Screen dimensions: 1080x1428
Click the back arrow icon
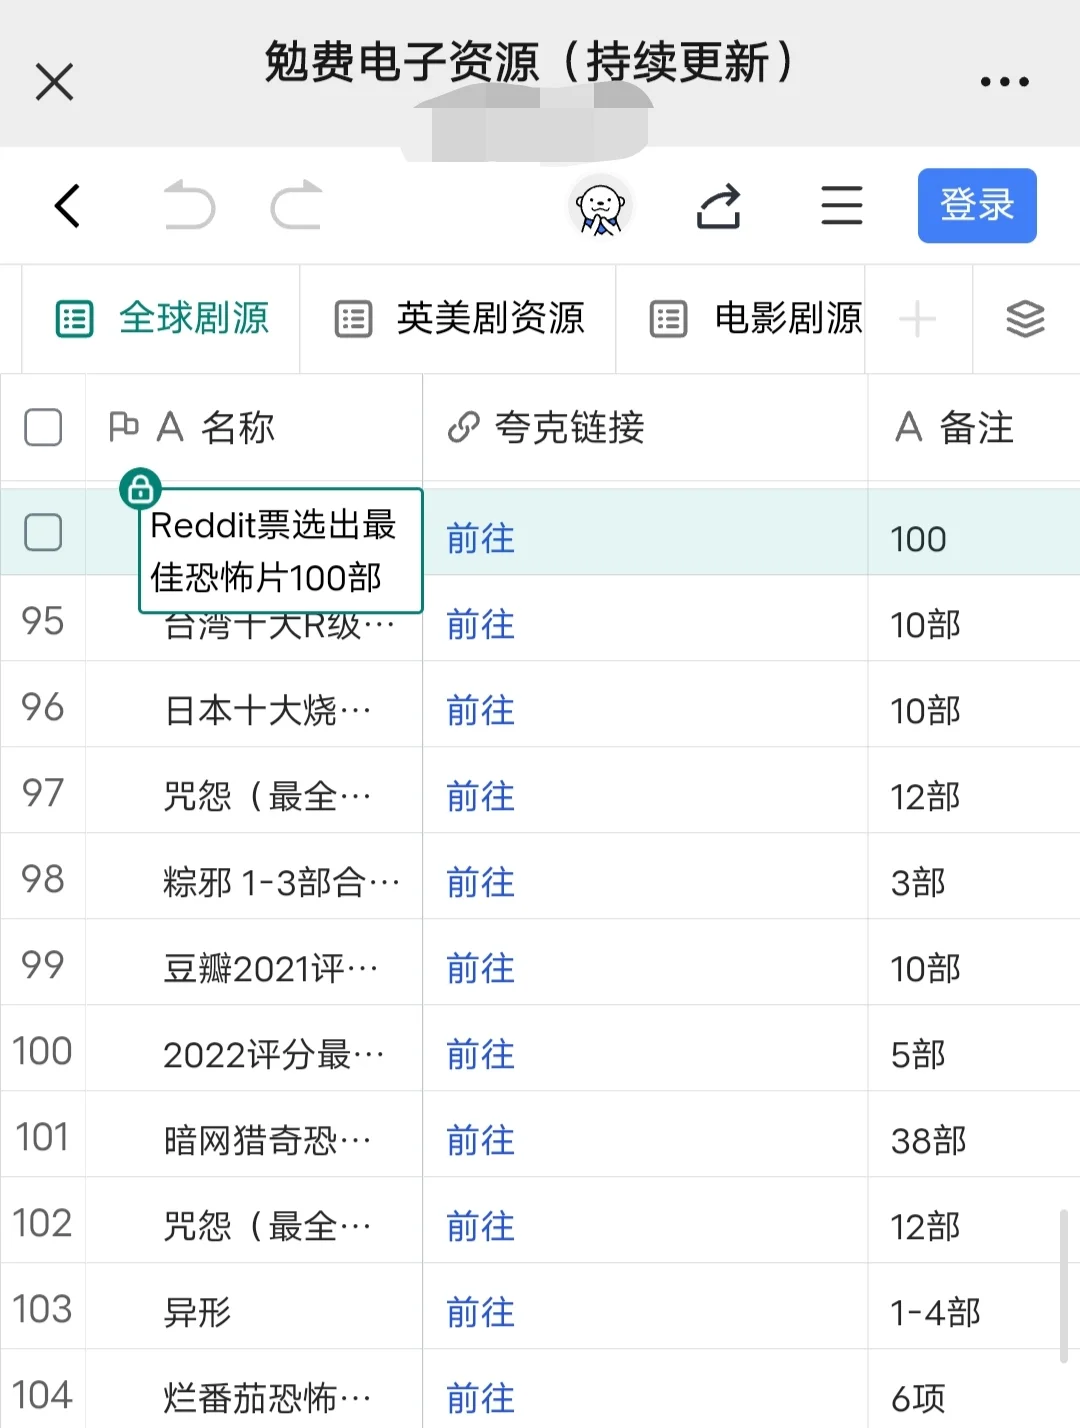(65, 206)
